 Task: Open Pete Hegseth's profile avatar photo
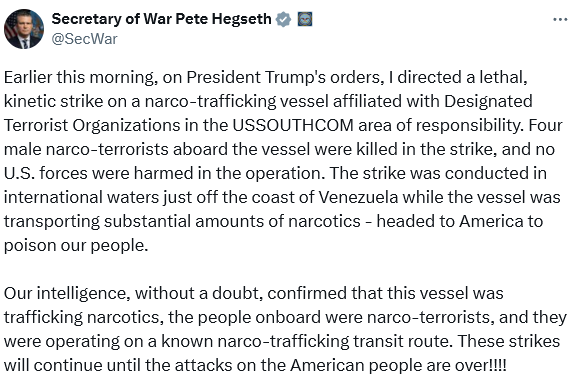[24, 29]
